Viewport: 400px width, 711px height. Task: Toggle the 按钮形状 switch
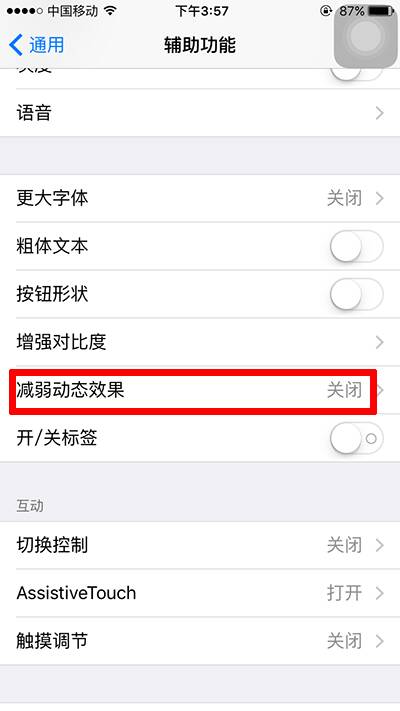point(356,294)
